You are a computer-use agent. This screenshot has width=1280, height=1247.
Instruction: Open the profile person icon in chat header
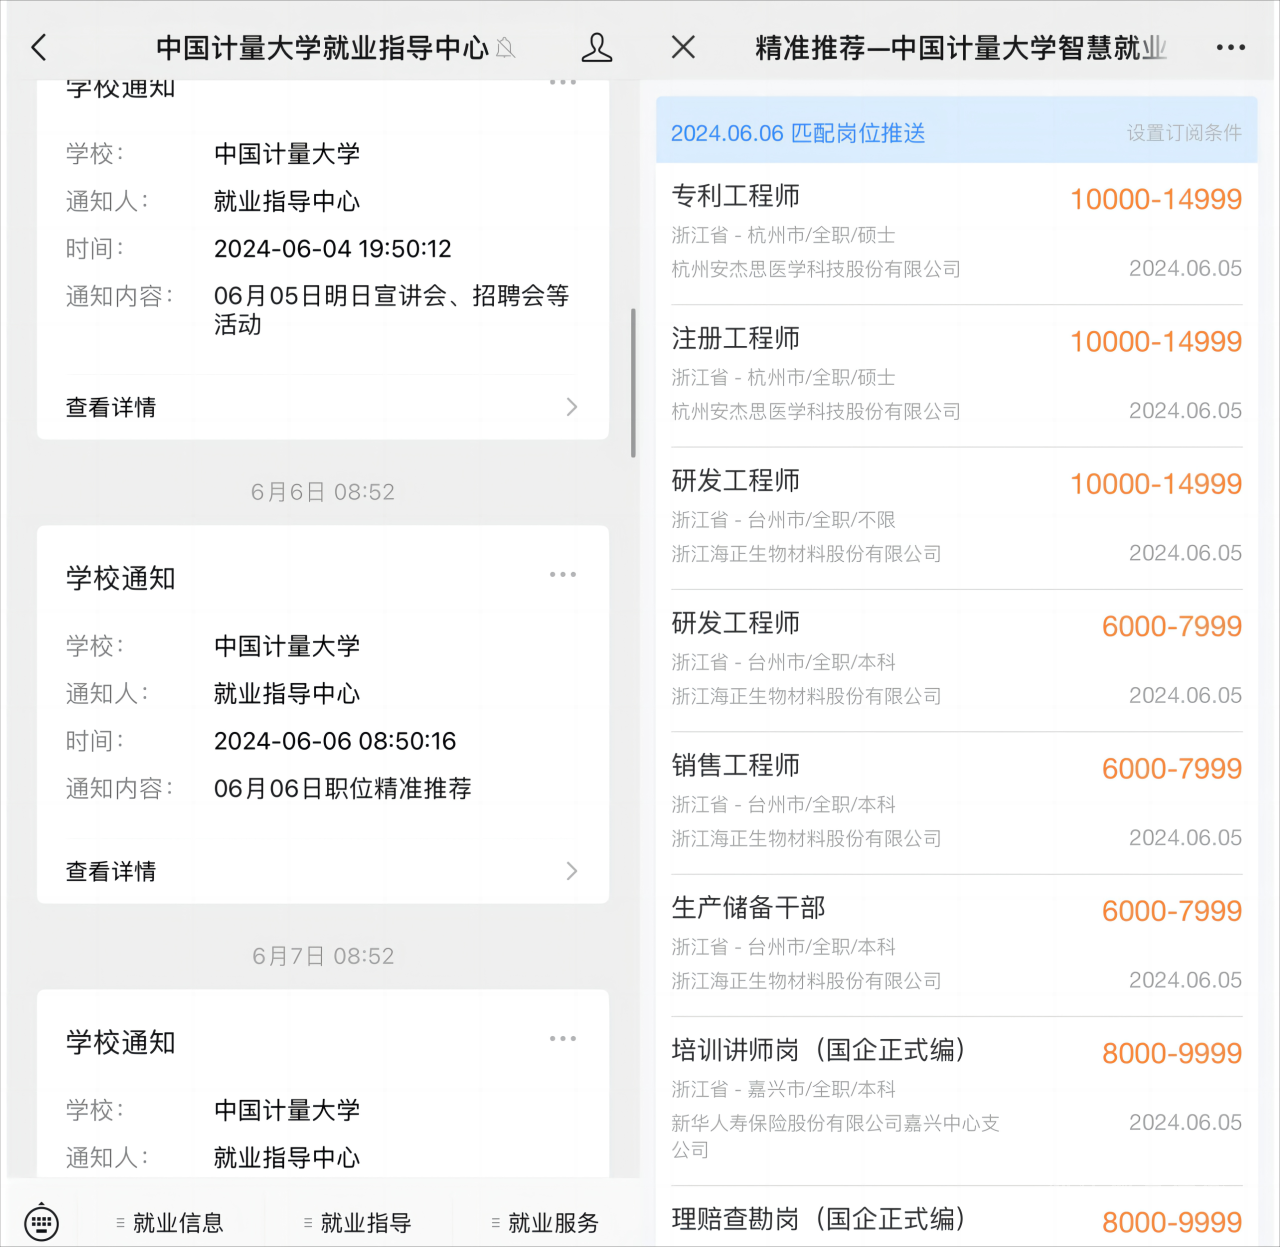coord(596,47)
